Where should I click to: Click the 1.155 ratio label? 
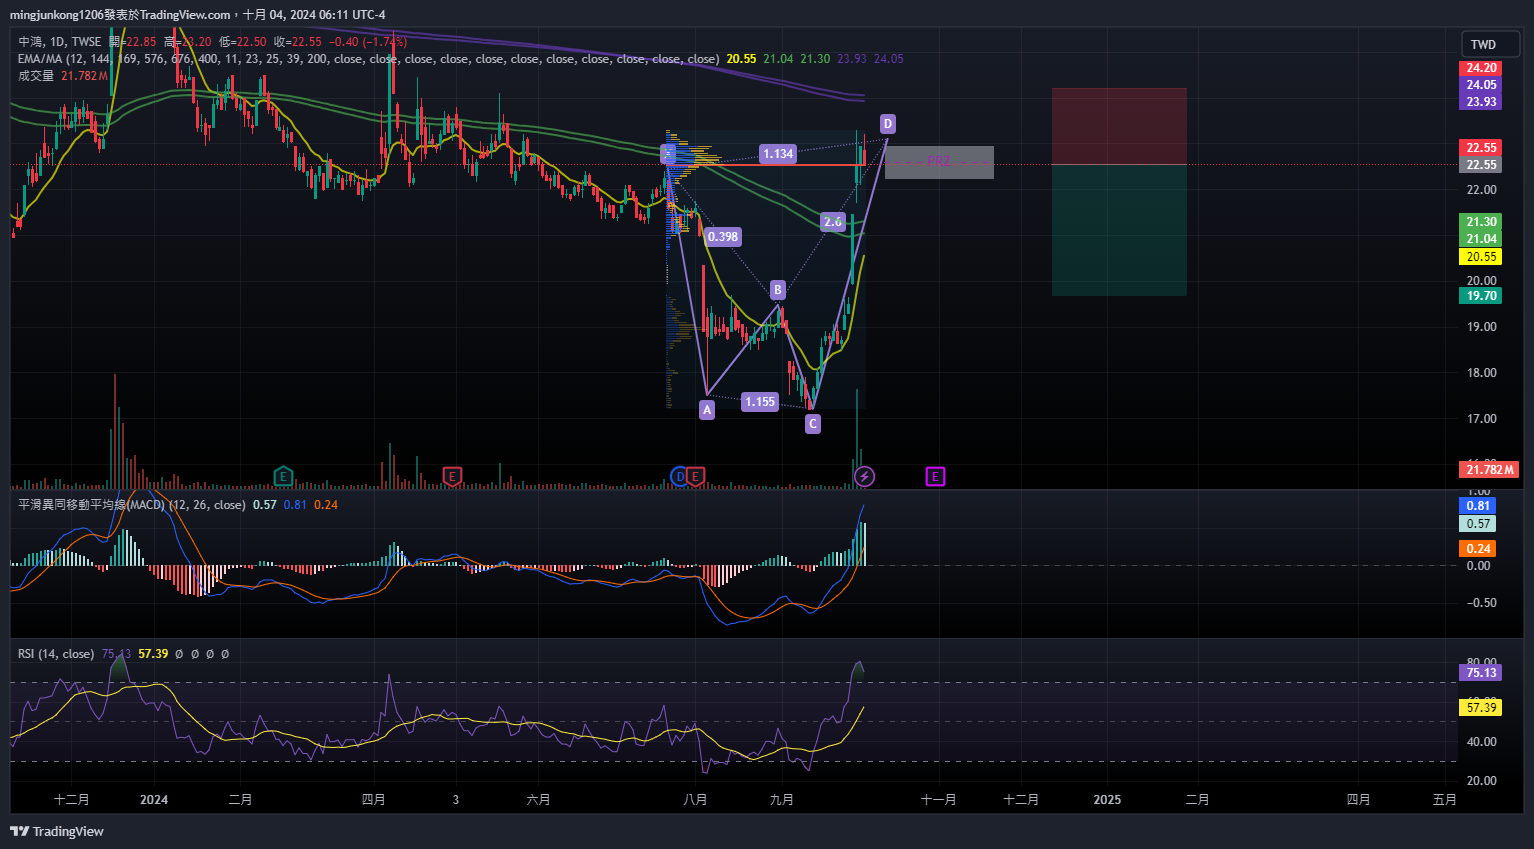(x=760, y=401)
